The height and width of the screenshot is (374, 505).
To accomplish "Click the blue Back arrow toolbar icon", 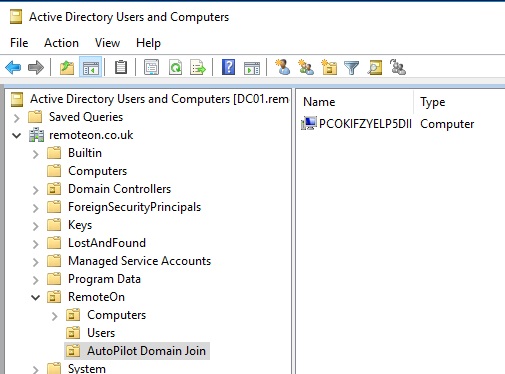I will [x=13, y=68].
